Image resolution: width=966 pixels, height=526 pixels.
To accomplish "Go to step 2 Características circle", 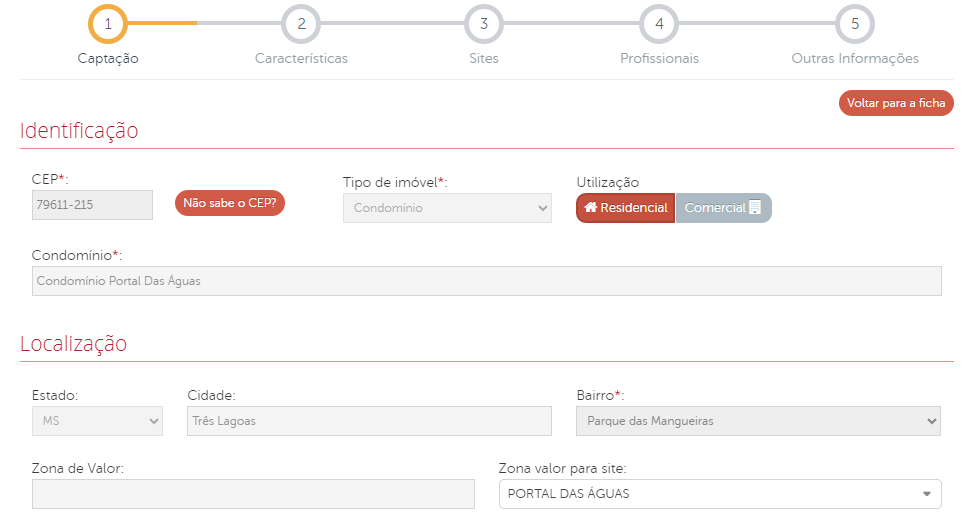I will 301,24.
